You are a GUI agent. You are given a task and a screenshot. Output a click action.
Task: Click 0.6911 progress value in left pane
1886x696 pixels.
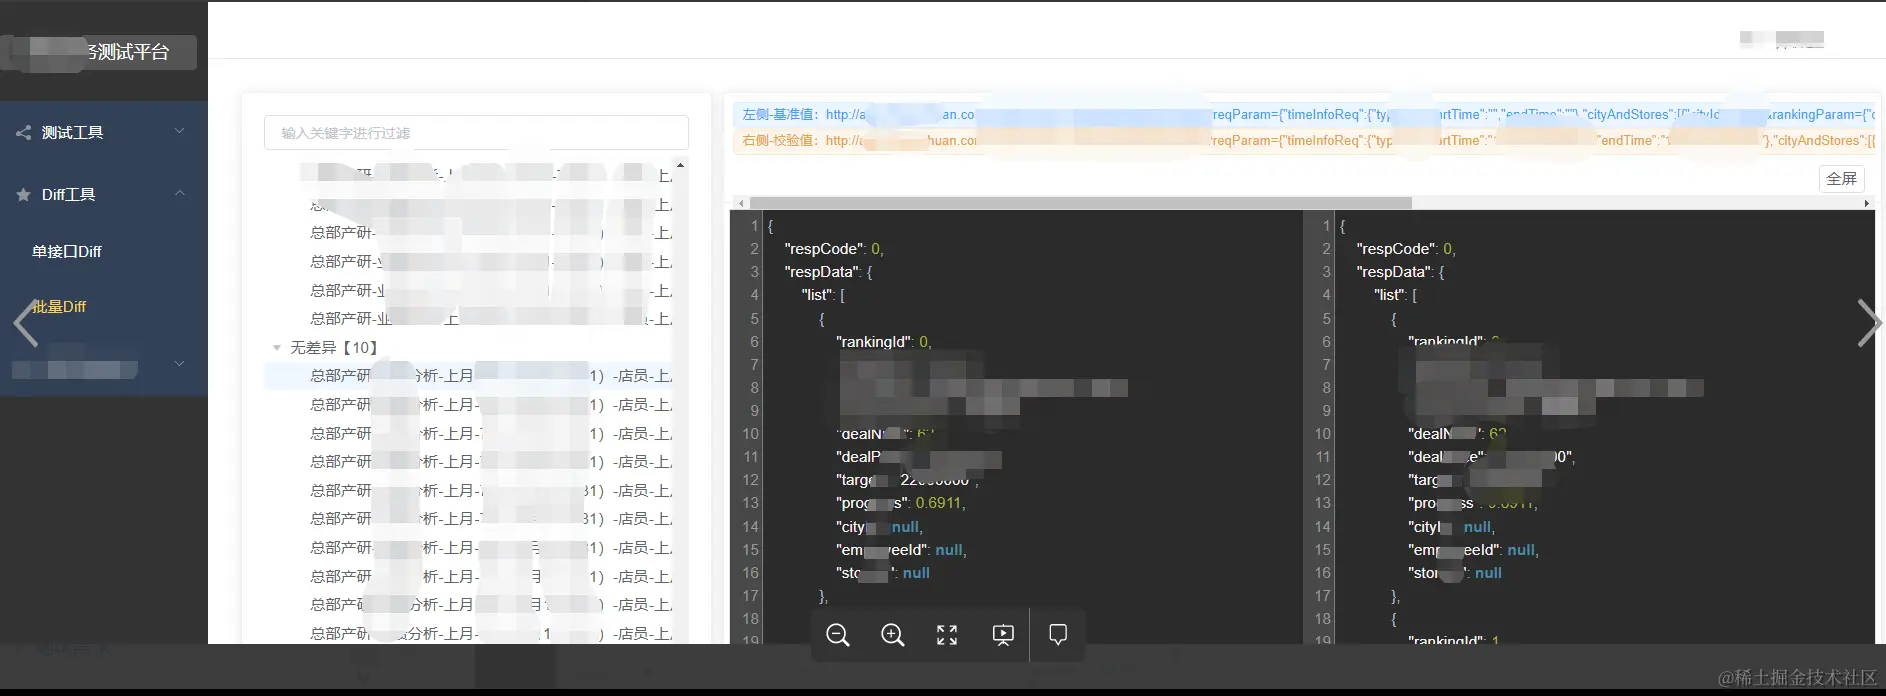coord(940,503)
